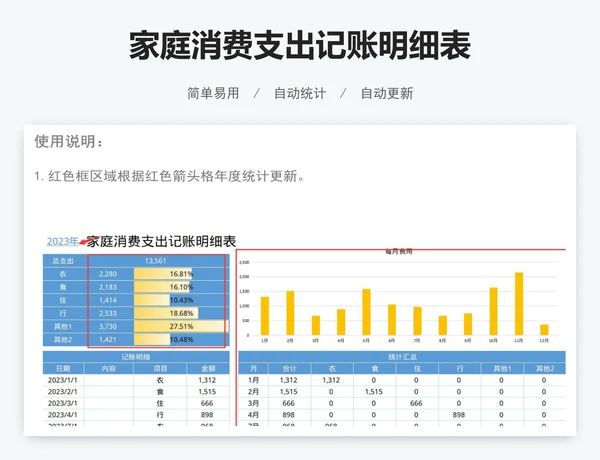The image size is (600, 460).
Task: Click the total value 13,561
Action: [x=156, y=261]
